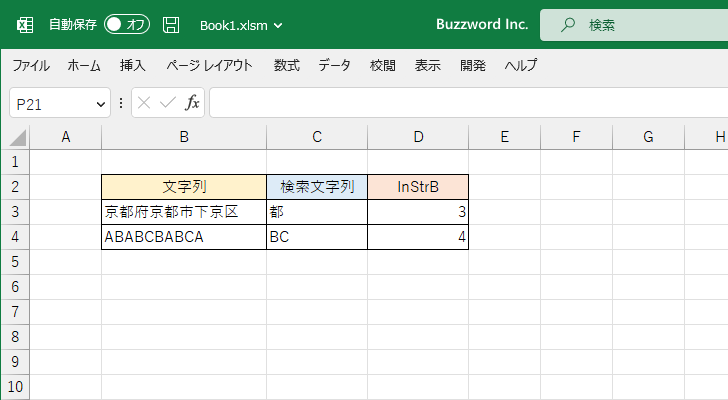Switch to the ホーム tab
The image size is (728, 400).
coord(84,65)
